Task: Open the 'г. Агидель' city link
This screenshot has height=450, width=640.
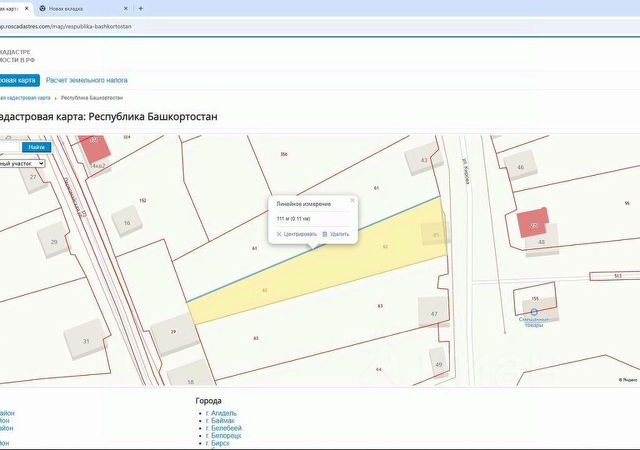Action: click(221, 413)
